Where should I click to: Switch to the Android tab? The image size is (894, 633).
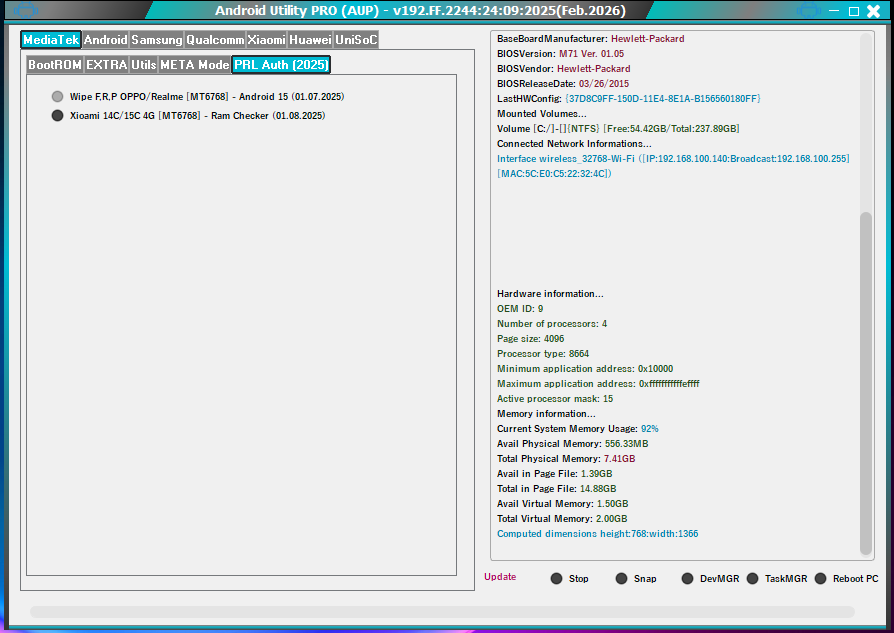pyautogui.click(x=105, y=40)
